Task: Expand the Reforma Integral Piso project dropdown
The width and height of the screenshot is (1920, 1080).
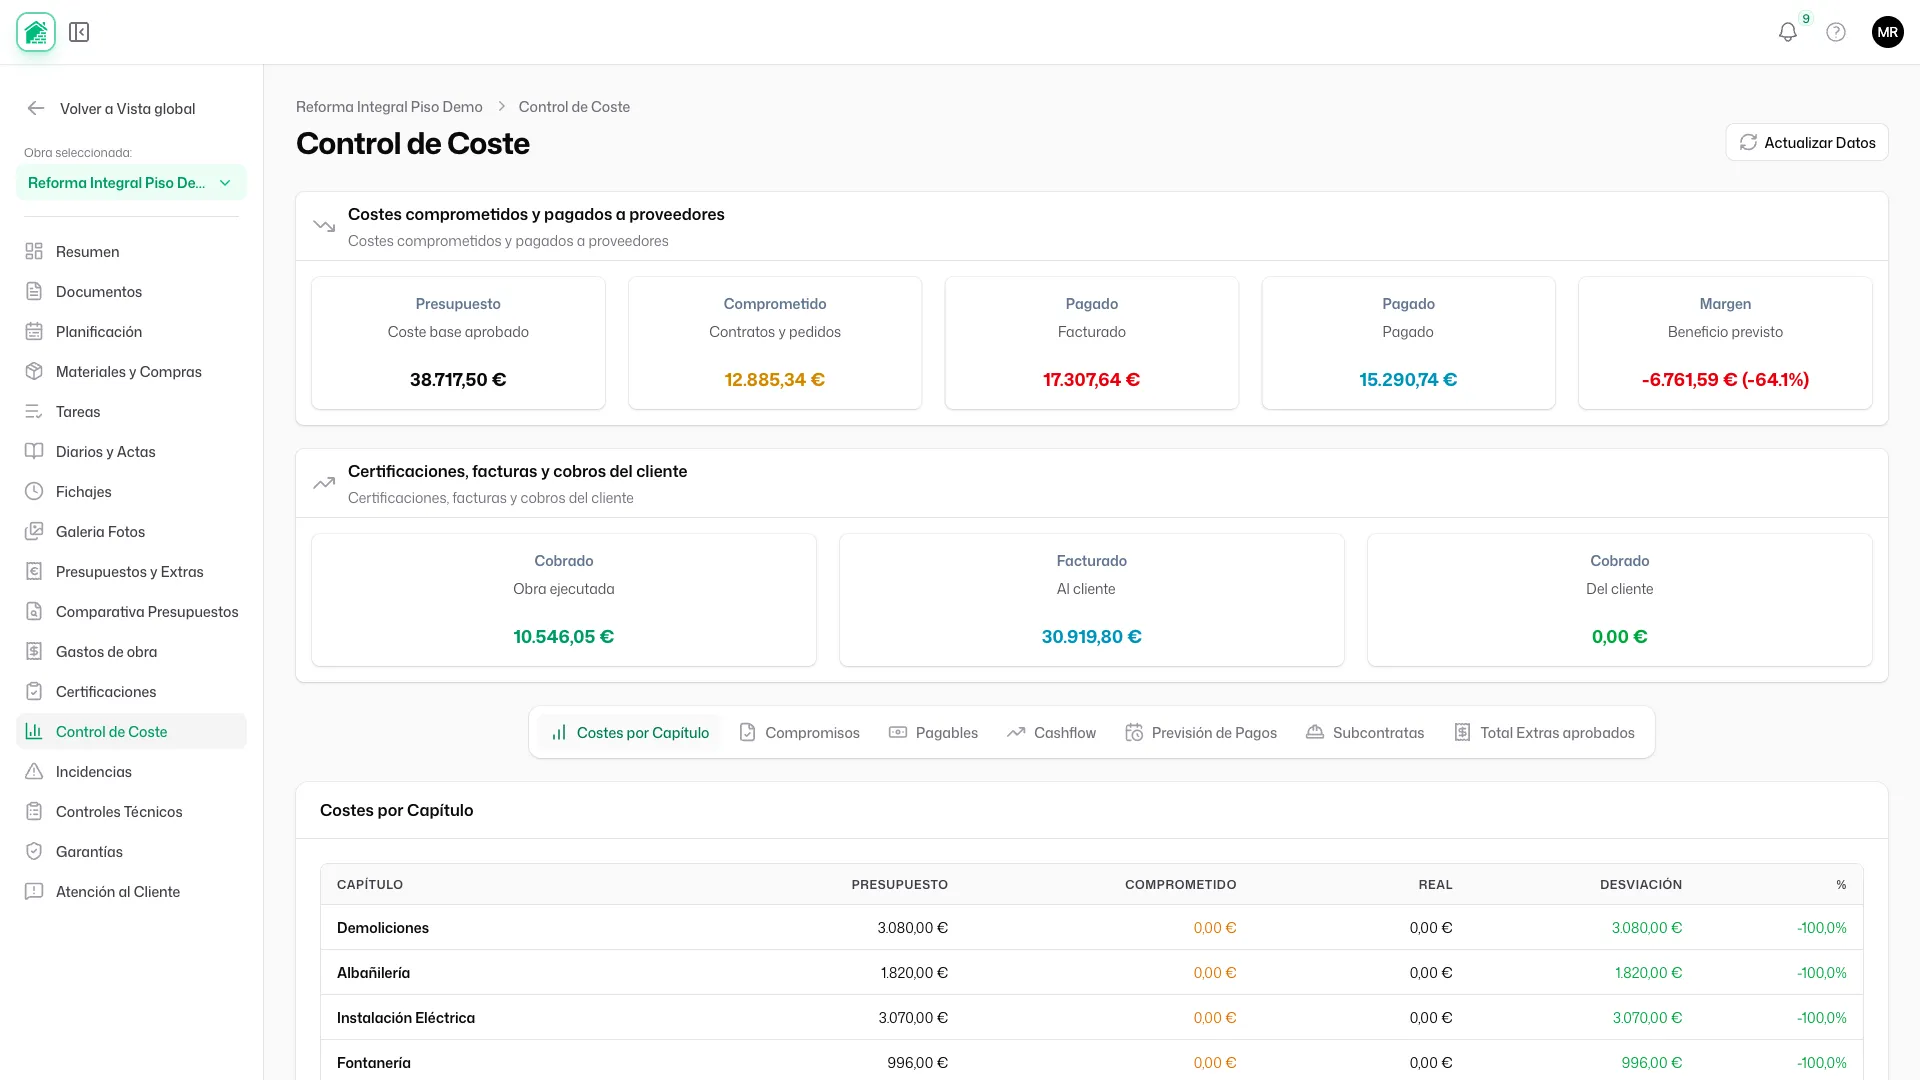Action: point(131,182)
